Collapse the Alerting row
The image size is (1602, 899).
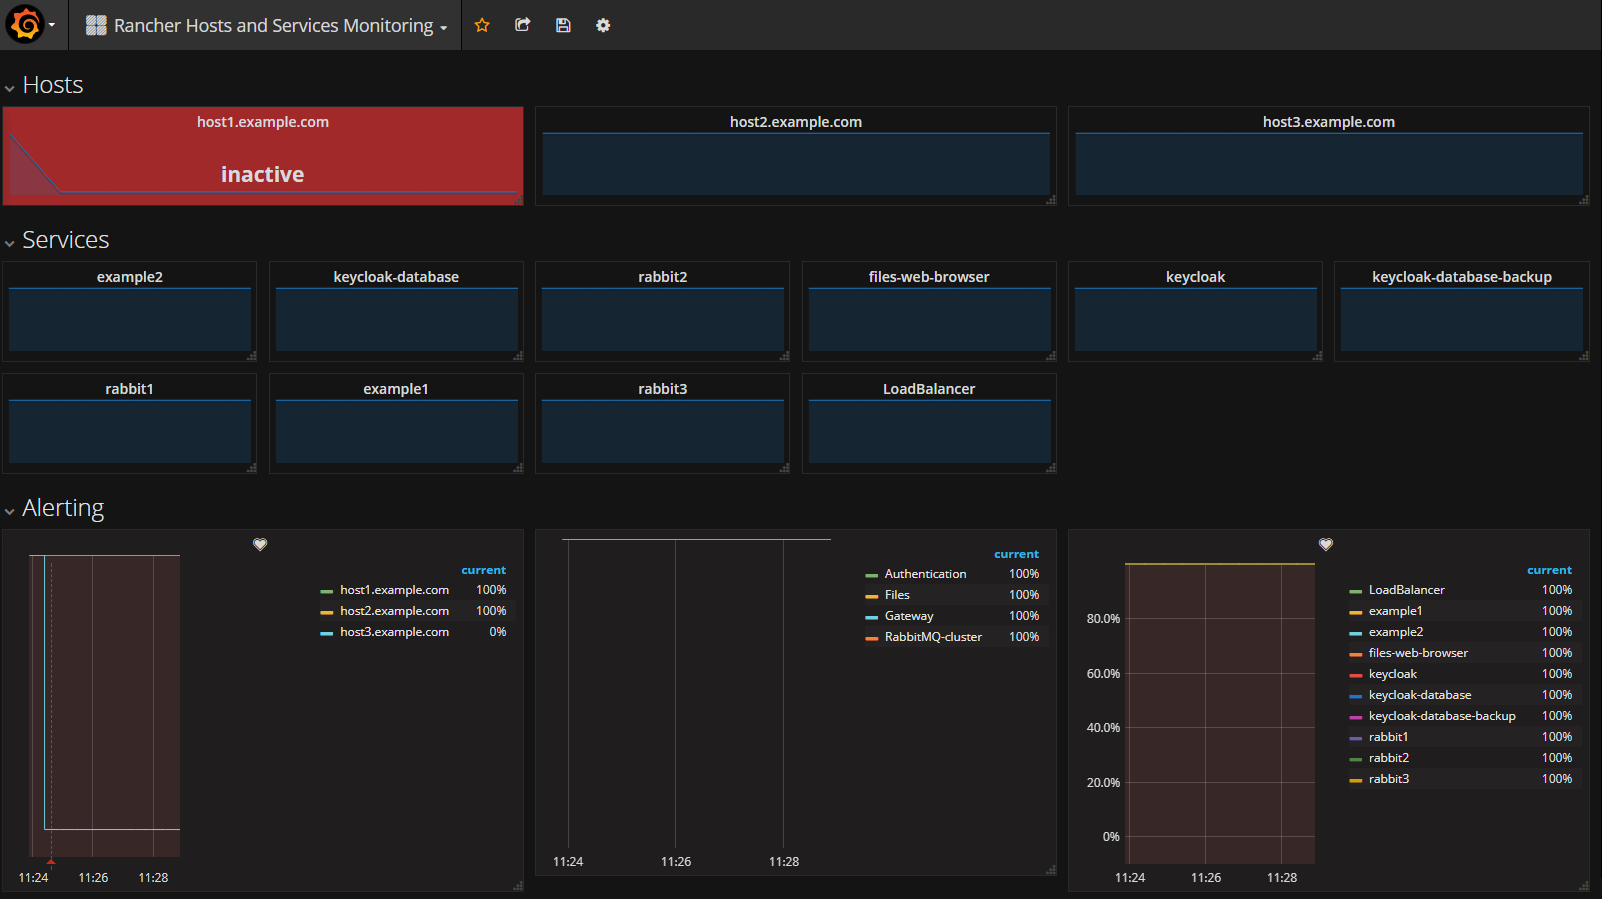[62, 509]
